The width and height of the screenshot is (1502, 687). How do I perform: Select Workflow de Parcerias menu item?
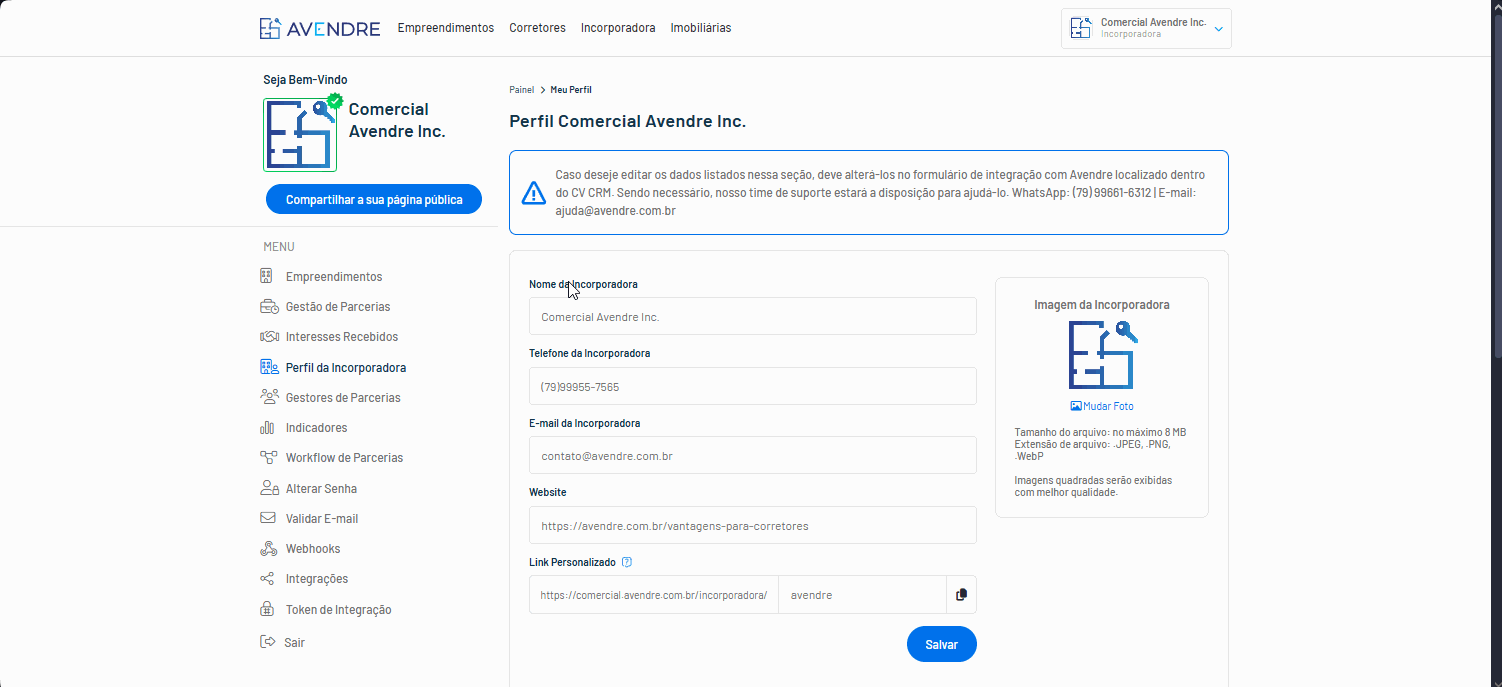click(345, 457)
